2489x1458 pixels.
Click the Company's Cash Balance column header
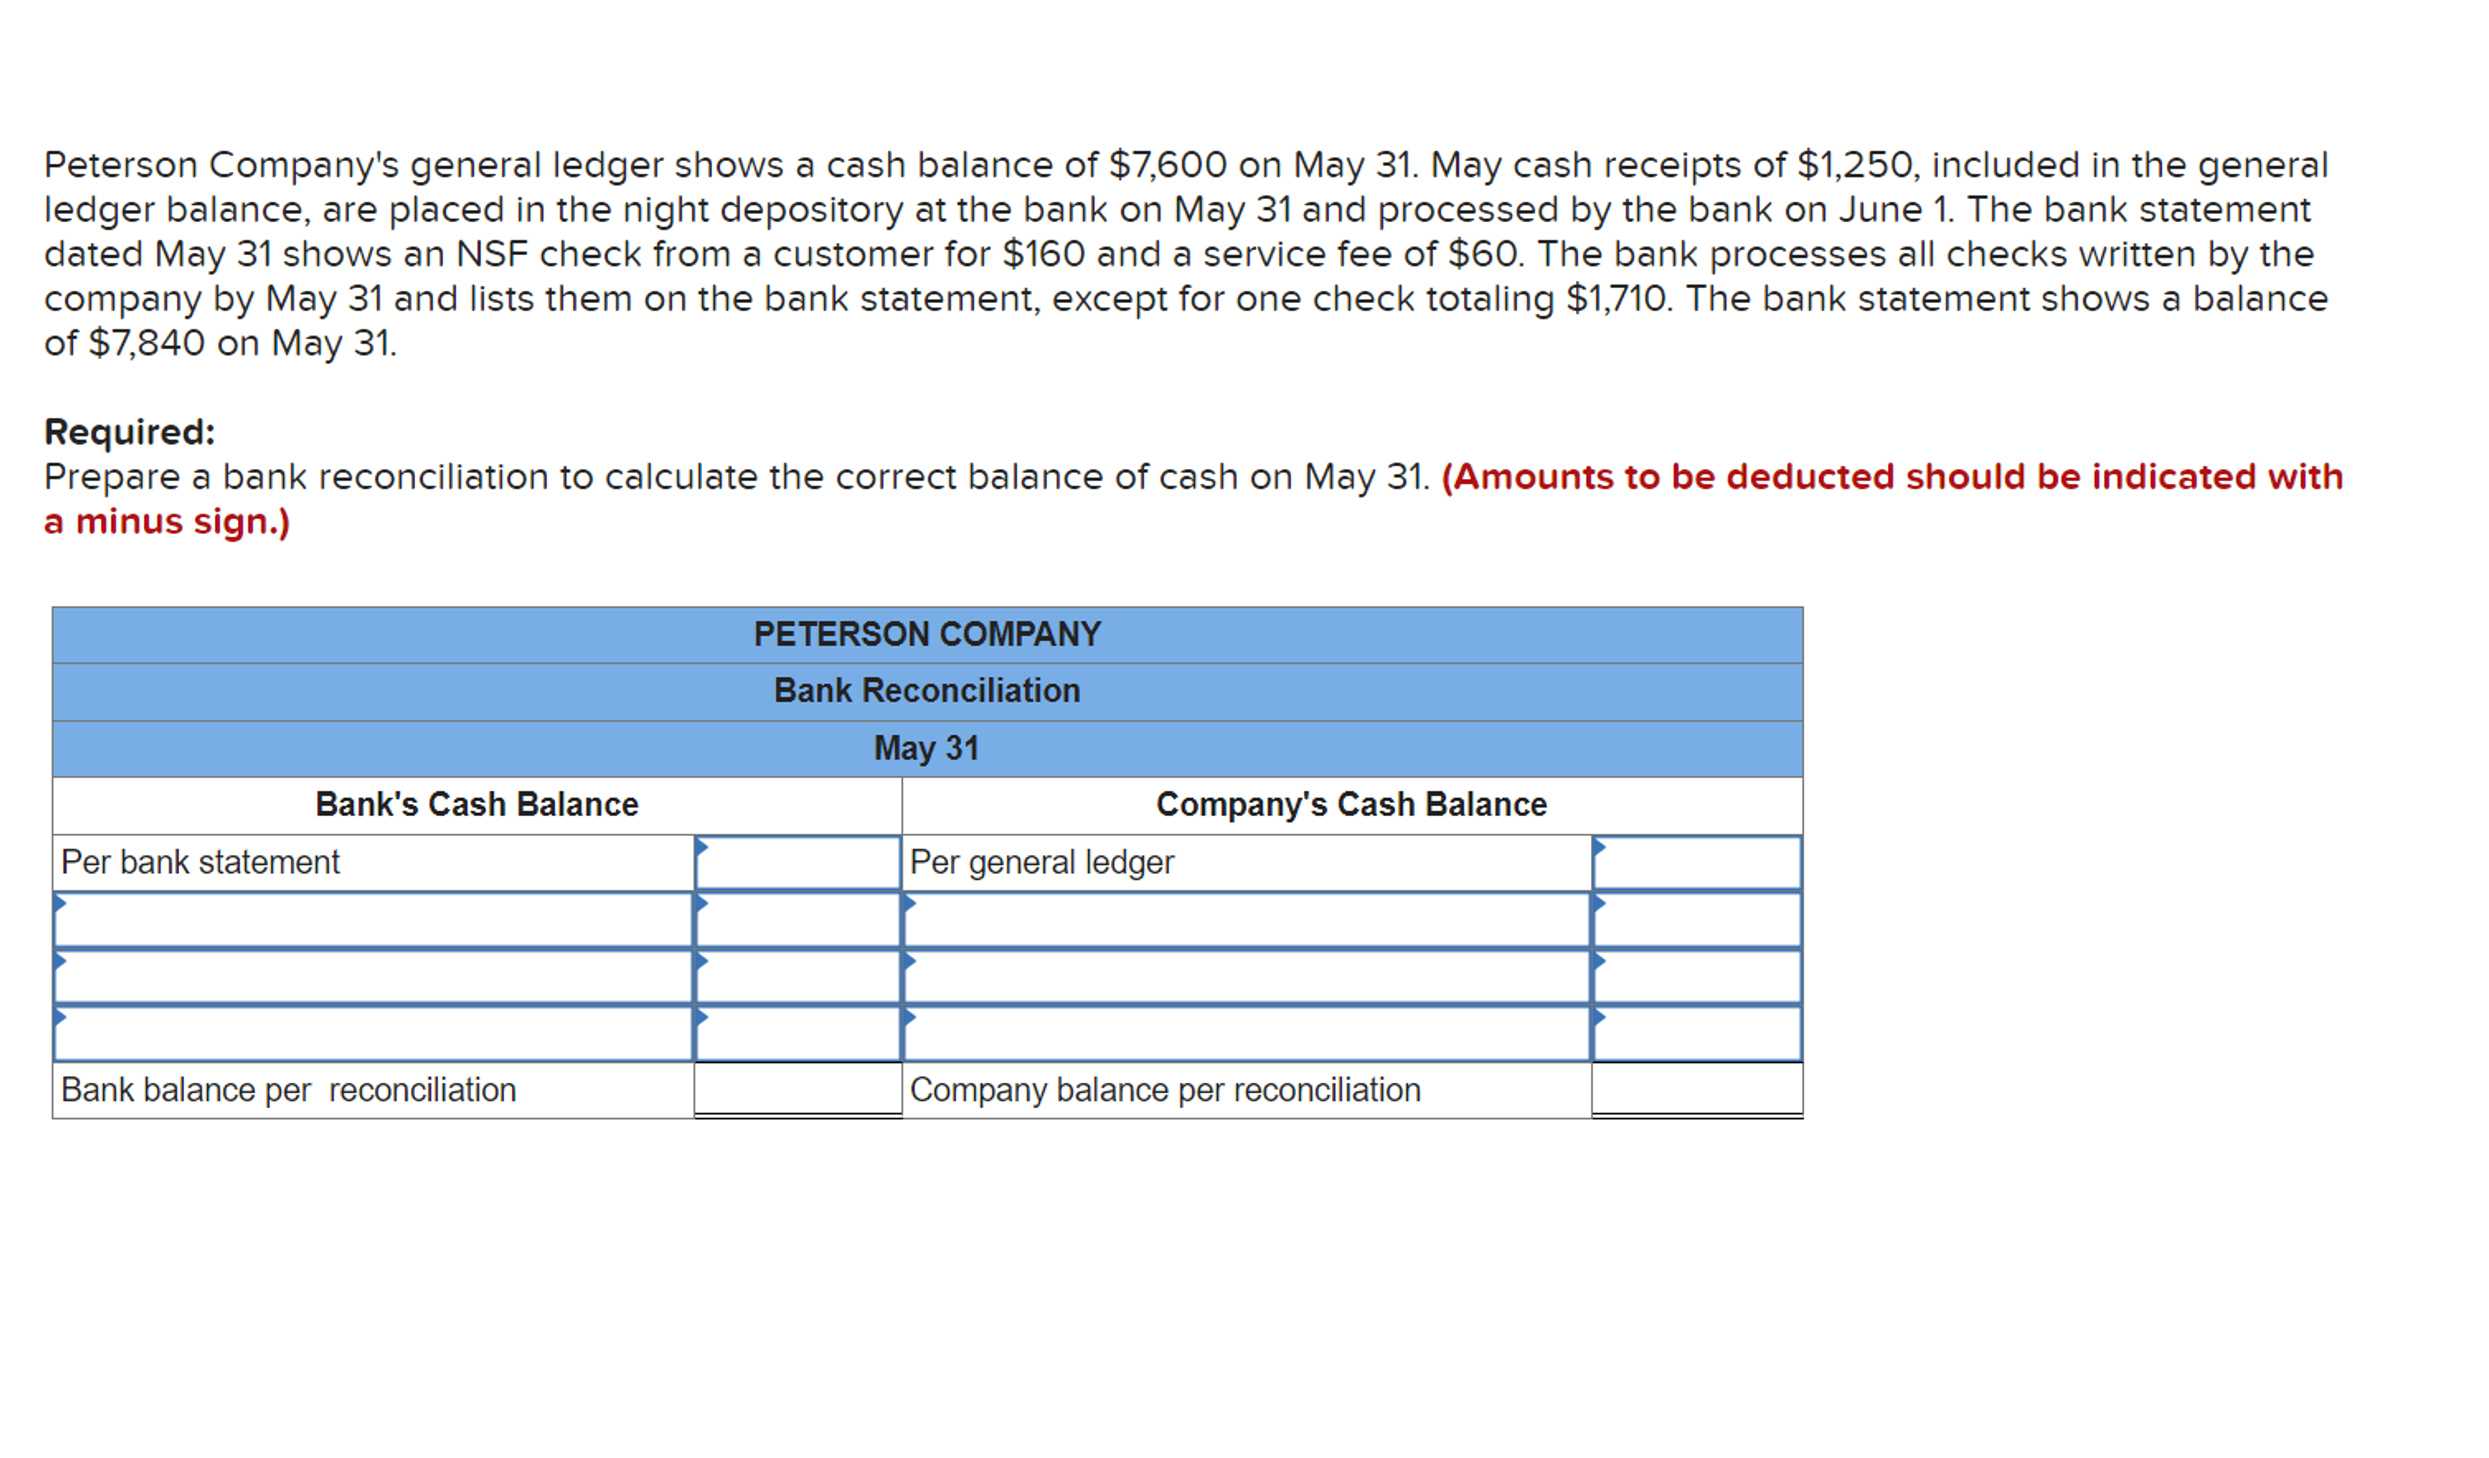(x=1350, y=803)
